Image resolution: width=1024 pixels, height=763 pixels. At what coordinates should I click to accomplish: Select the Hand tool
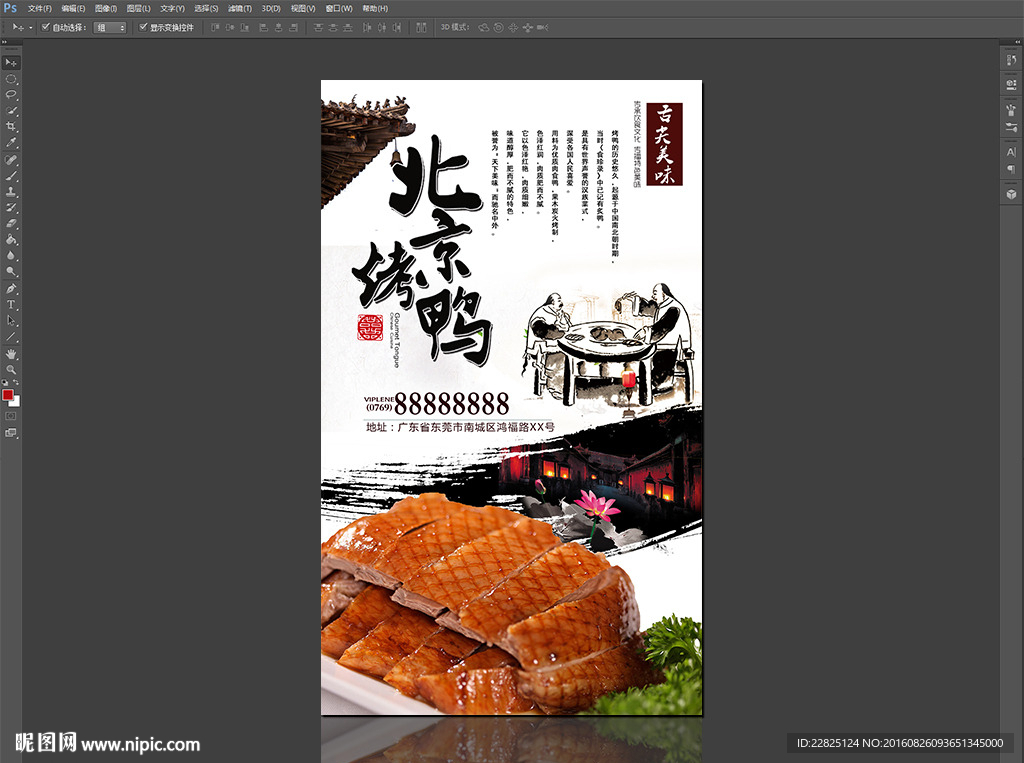pos(11,354)
